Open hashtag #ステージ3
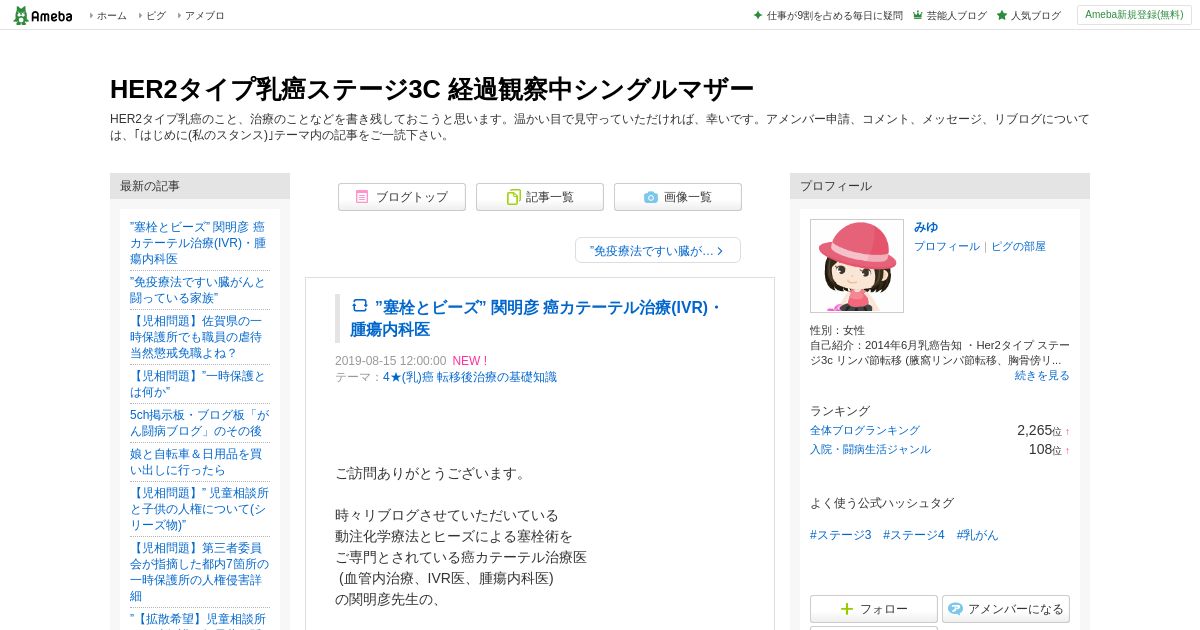The height and width of the screenshot is (630, 1200). (x=841, y=535)
